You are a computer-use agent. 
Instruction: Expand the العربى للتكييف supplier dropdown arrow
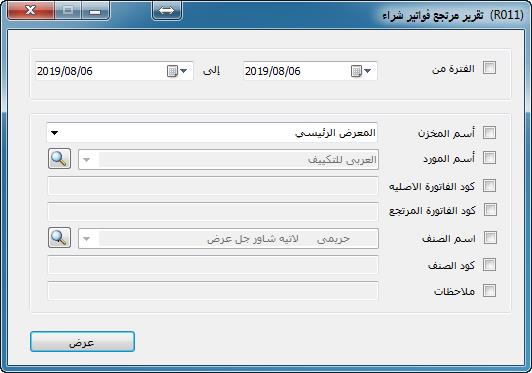coord(87,160)
